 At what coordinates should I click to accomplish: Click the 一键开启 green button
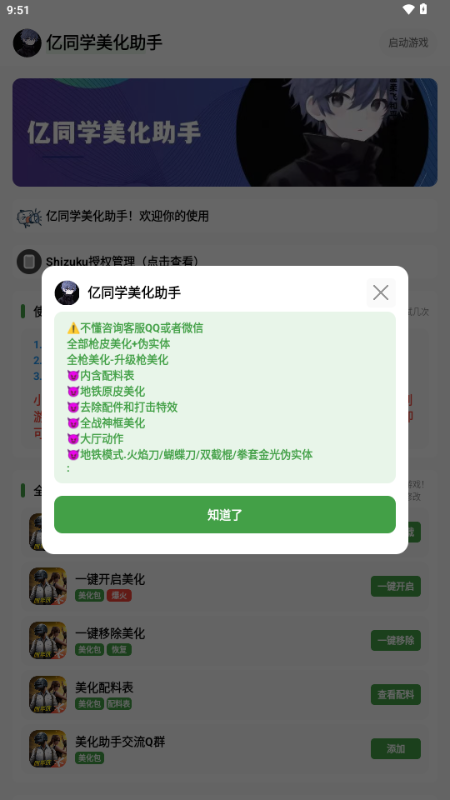coord(396,586)
